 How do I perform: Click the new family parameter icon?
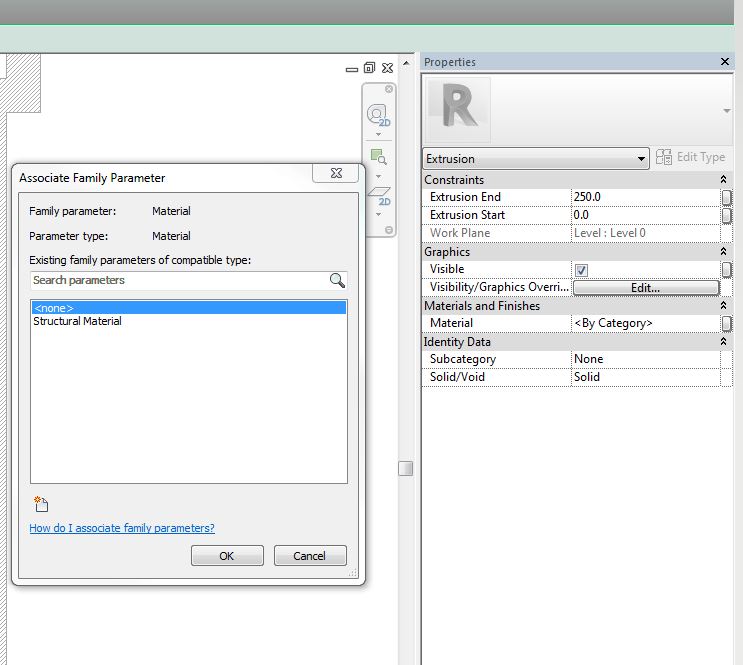(x=41, y=504)
